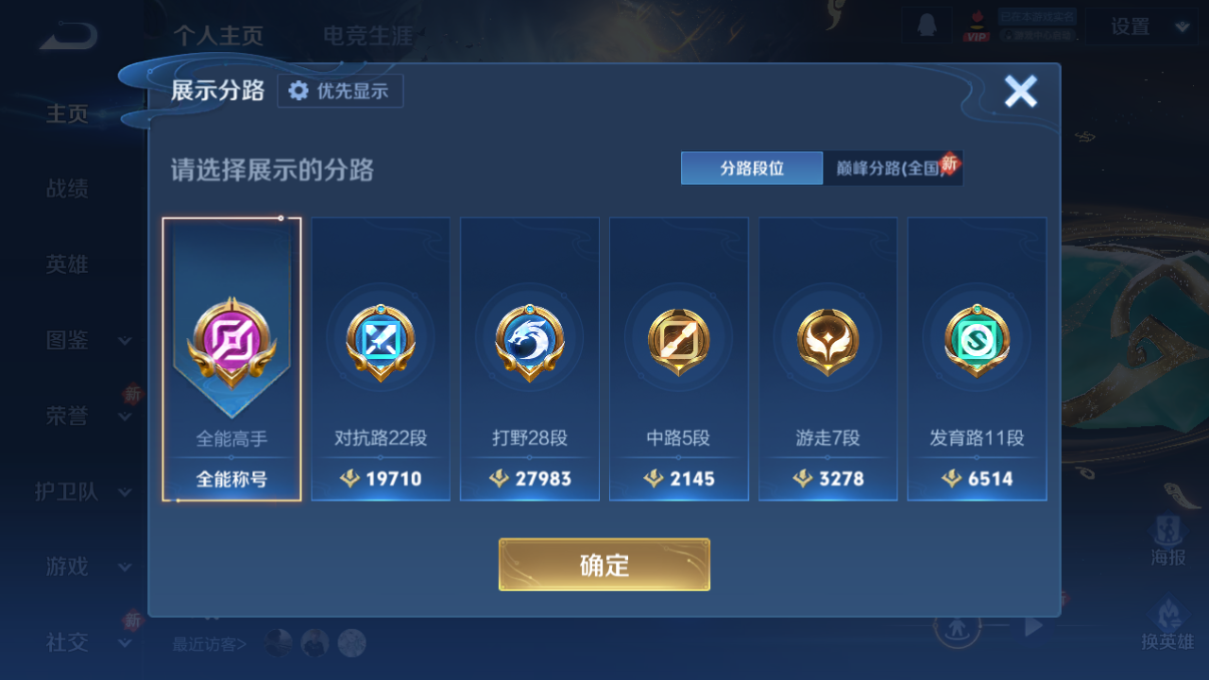Image resolution: width=1209 pixels, height=680 pixels.
Task: Switch to 巅峰分路(全国) toggle option
Action: tap(892, 168)
